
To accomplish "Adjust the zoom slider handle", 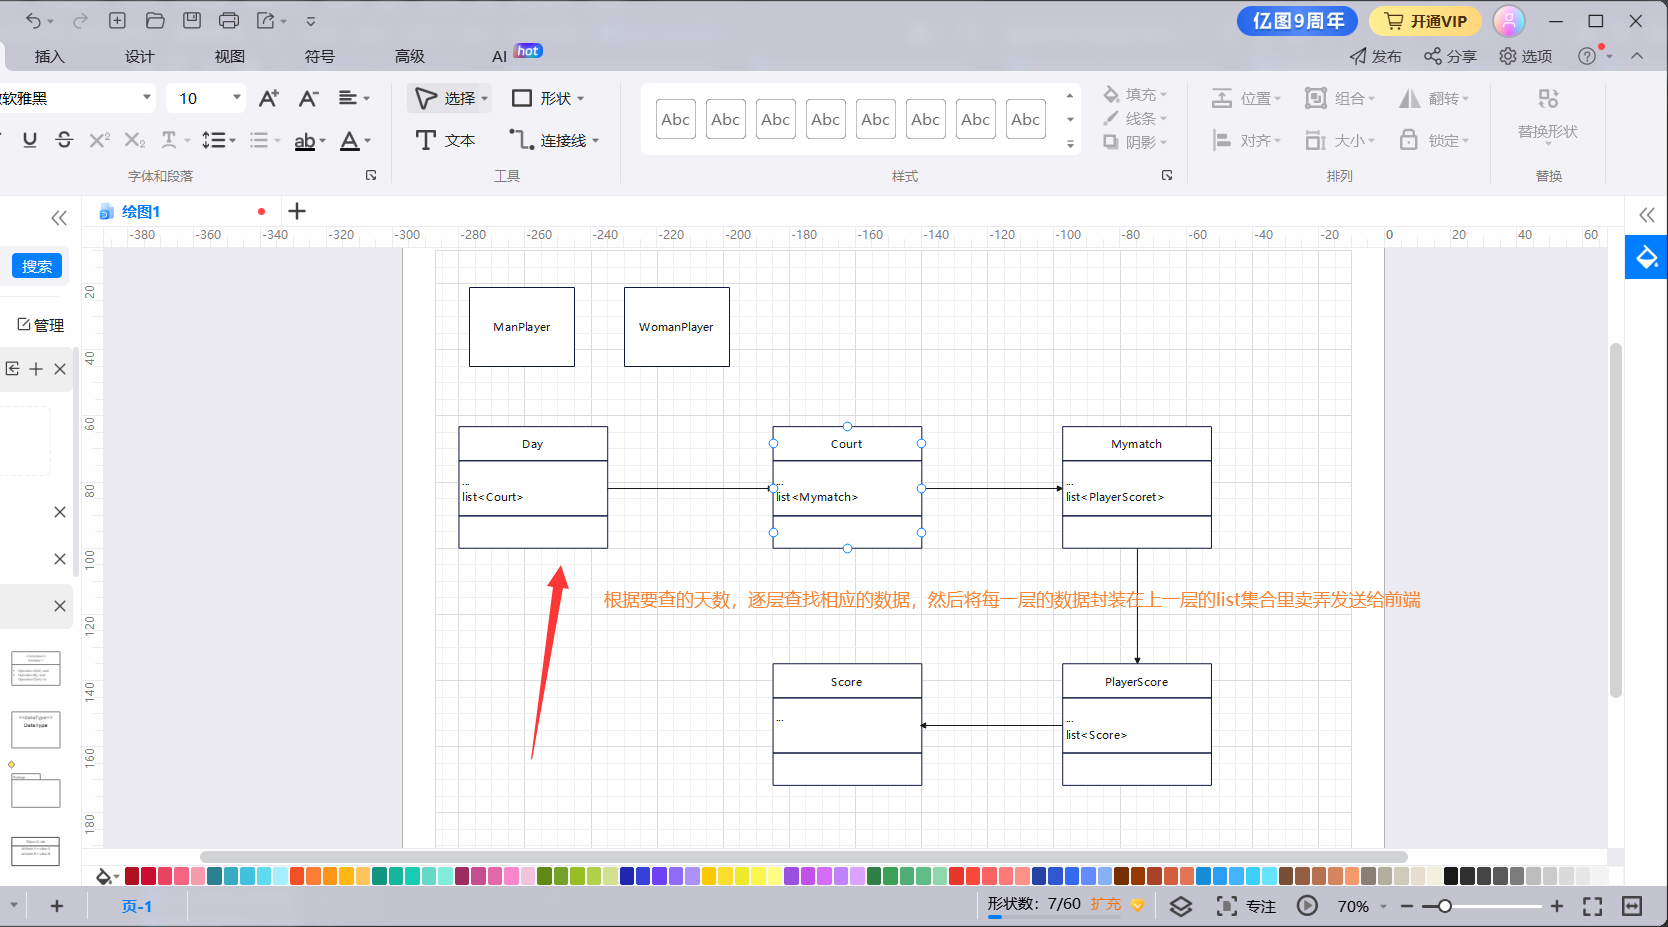I will (1444, 906).
